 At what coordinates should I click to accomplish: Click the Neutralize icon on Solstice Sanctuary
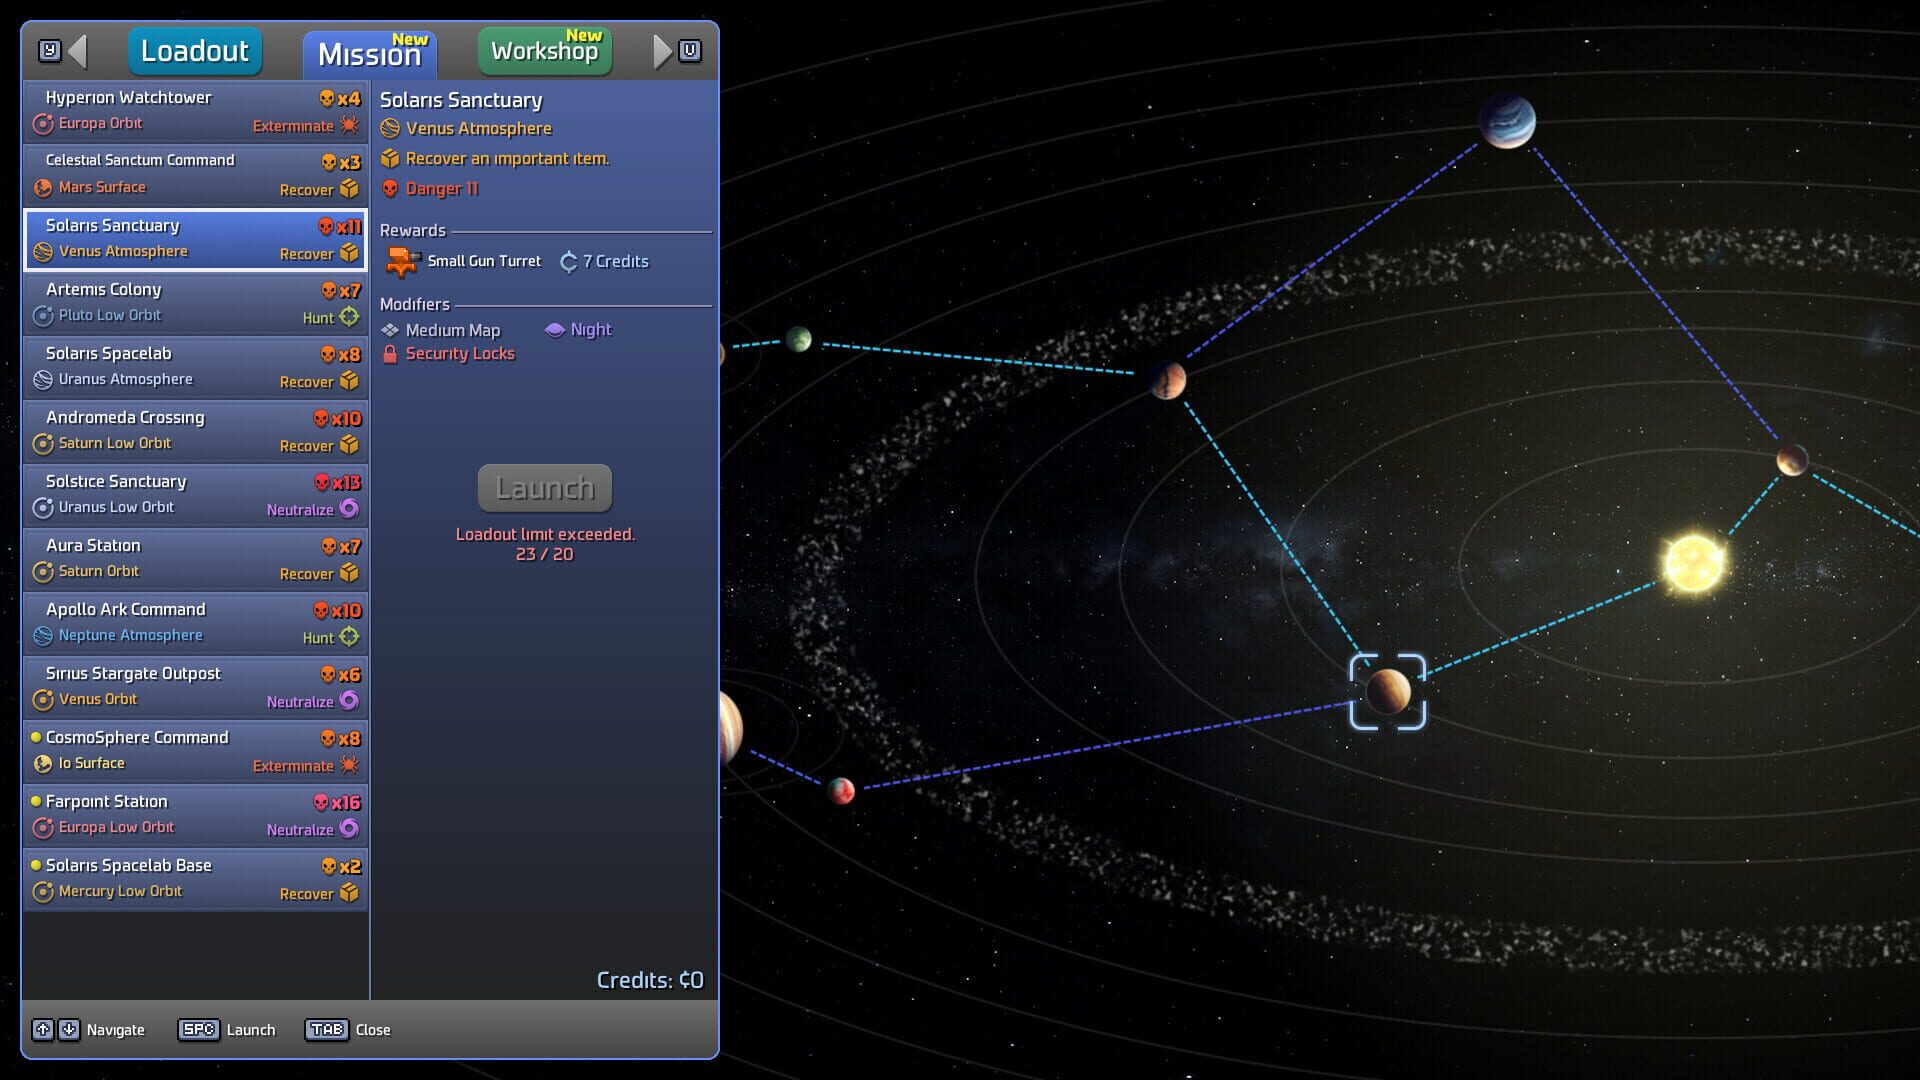pyautogui.click(x=348, y=509)
